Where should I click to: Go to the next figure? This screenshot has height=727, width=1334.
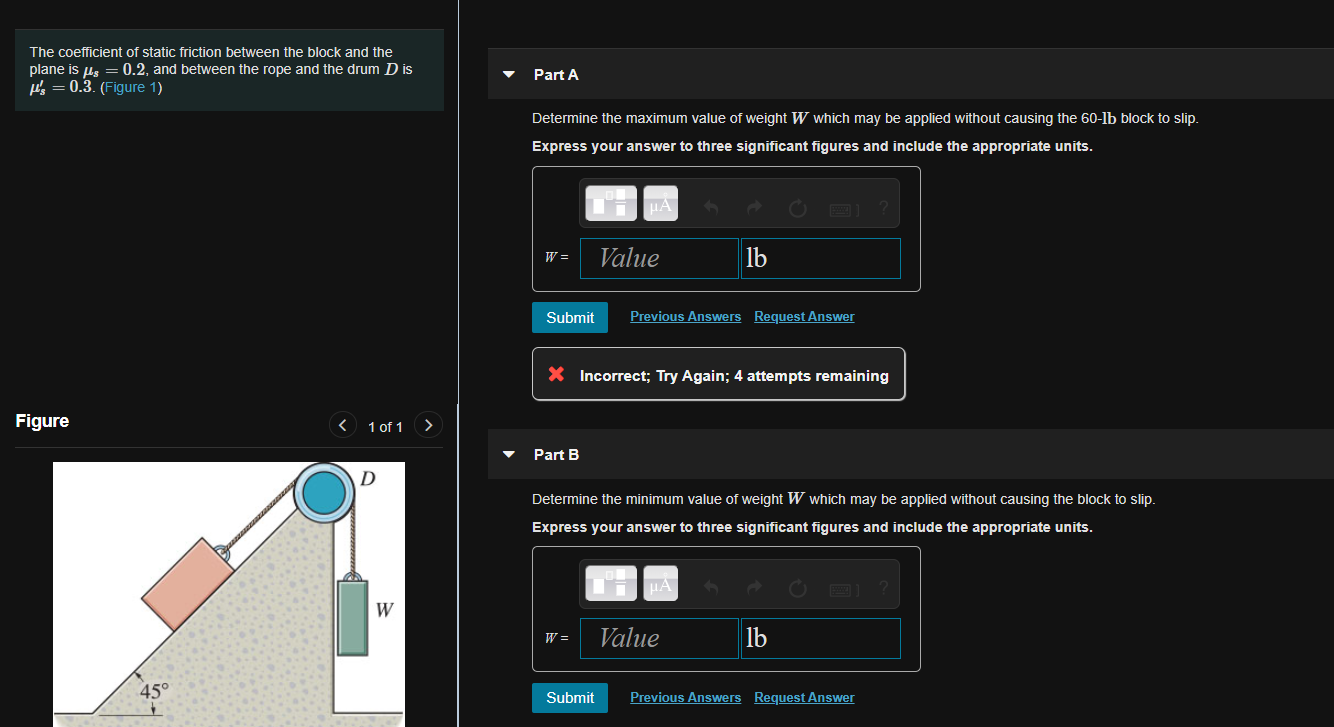click(428, 425)
